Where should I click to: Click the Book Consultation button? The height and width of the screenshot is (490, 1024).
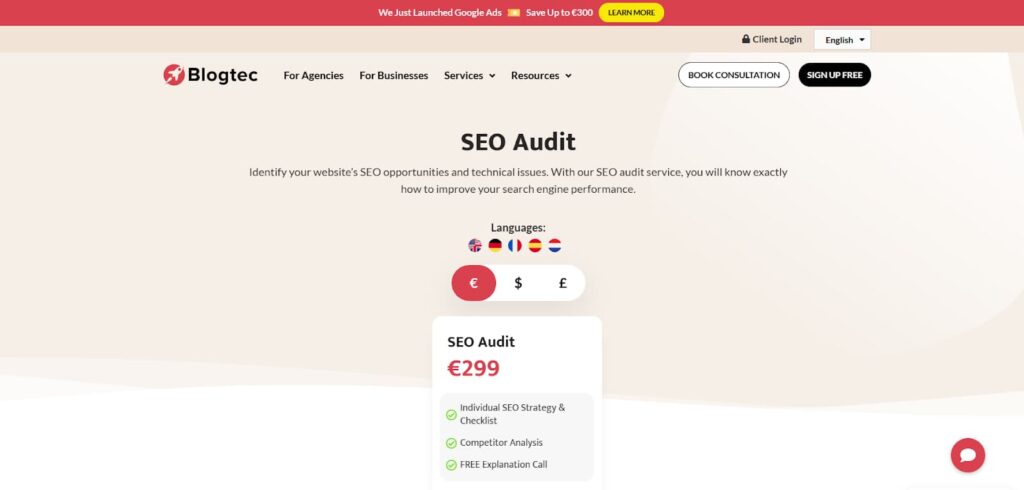pyautogui.click(x=733, y=75)
